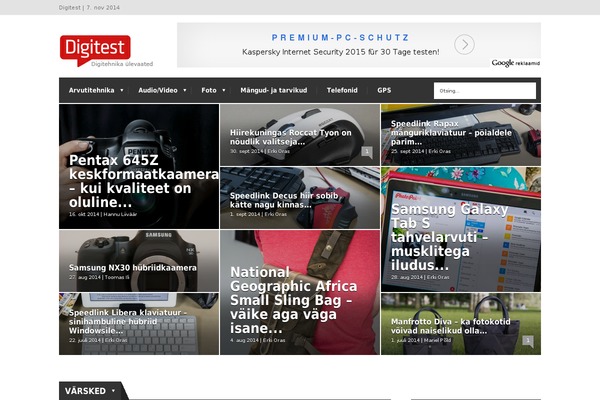
Task: Expand the Audio/Video menu arrow
Action: click(x=184, y=90)
